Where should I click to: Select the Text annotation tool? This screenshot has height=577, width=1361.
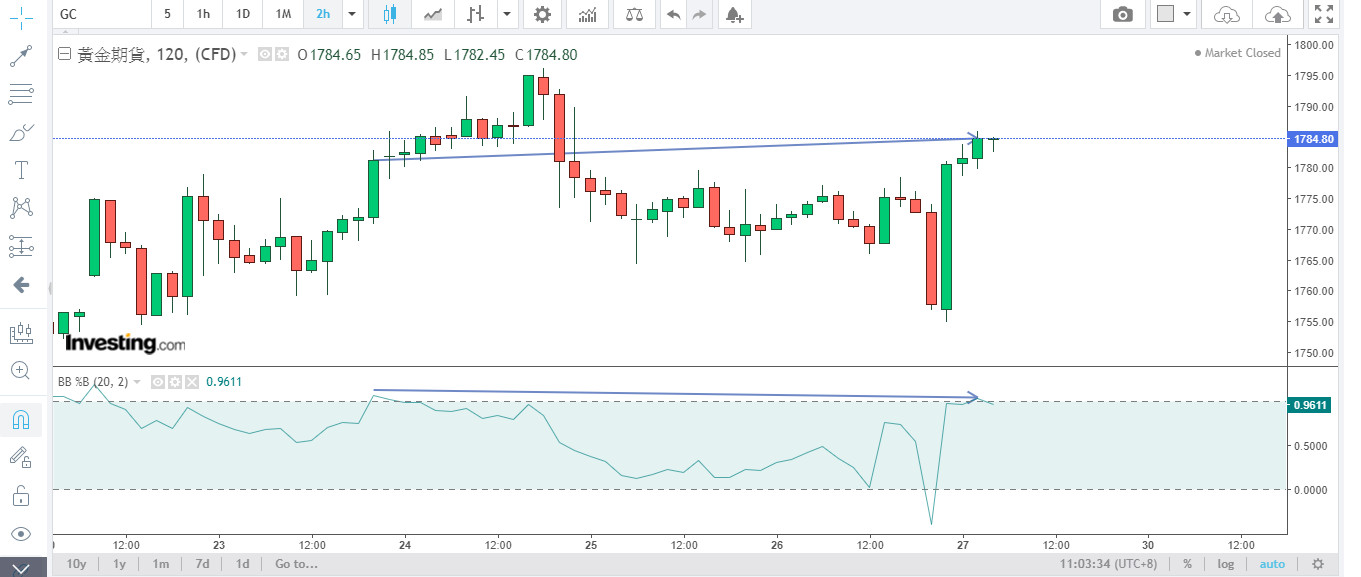point(21,169)
